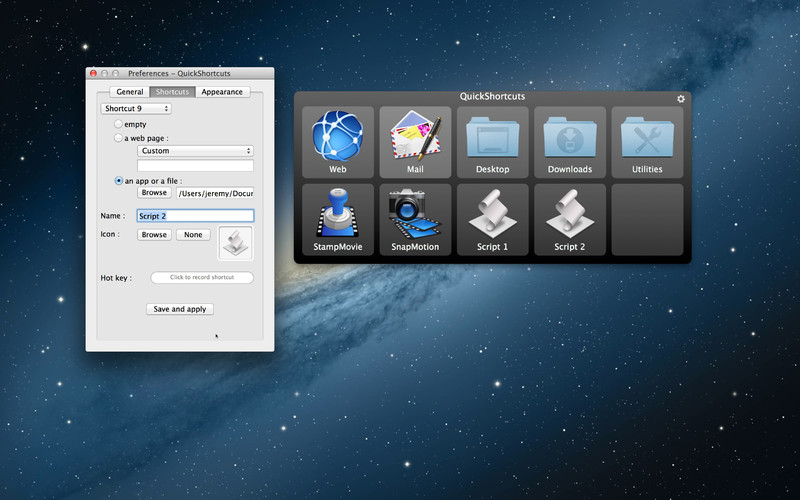Screen dimensions: 800x500
Task: Open the Shortcut 9 dropdown
Action: (136, 109)
